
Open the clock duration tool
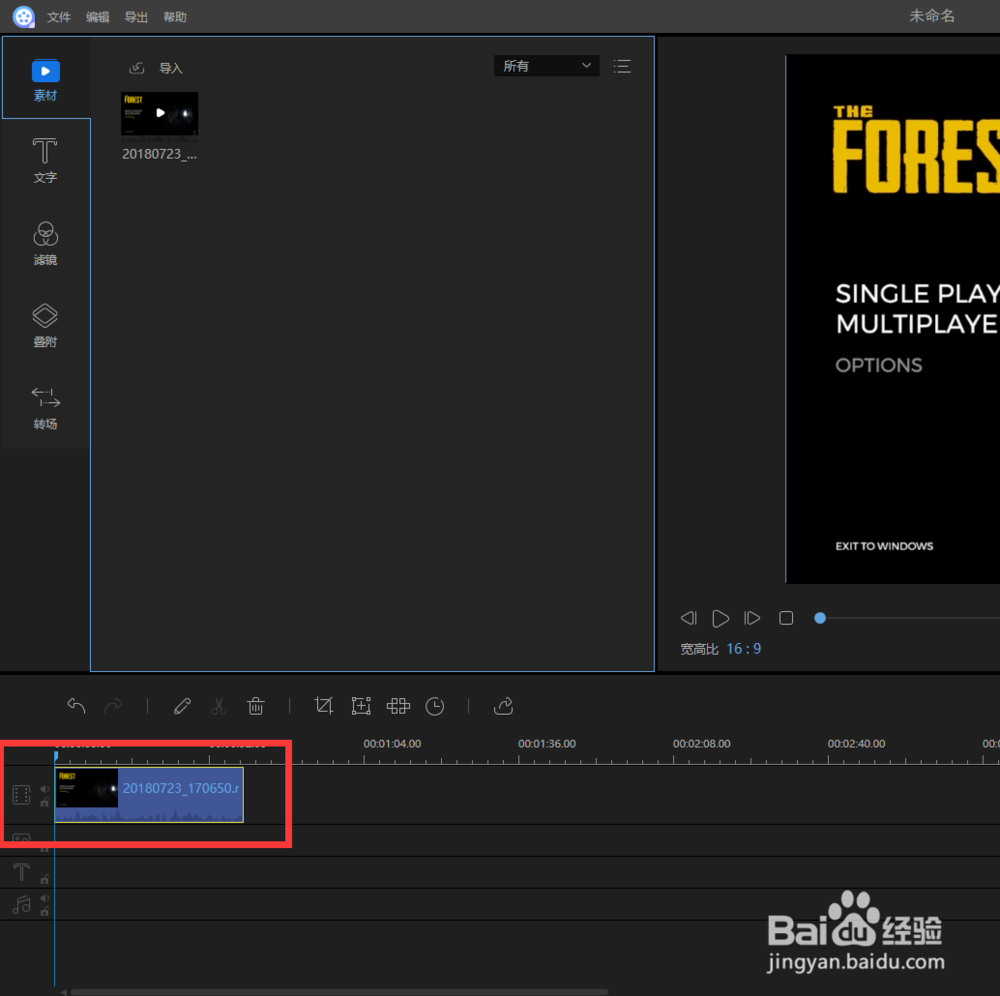pyautogui.click(x=435, y=706)
